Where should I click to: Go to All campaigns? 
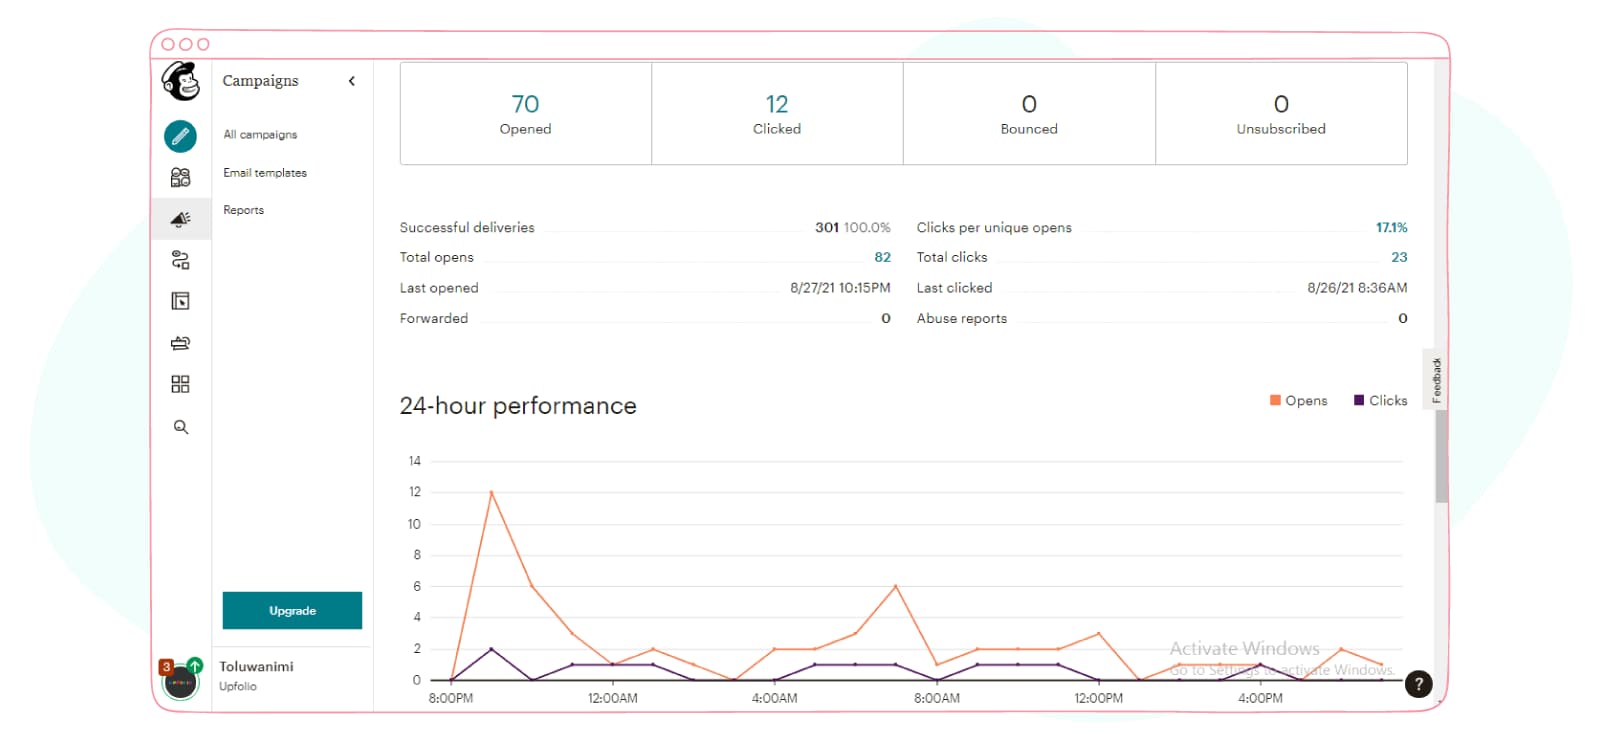(x=260, y=134)
